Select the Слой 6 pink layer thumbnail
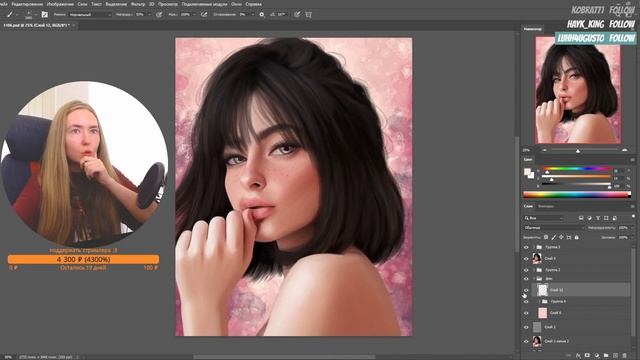This screenshot has height=360, width=640. pyautogui.click(x=542, y=313)
